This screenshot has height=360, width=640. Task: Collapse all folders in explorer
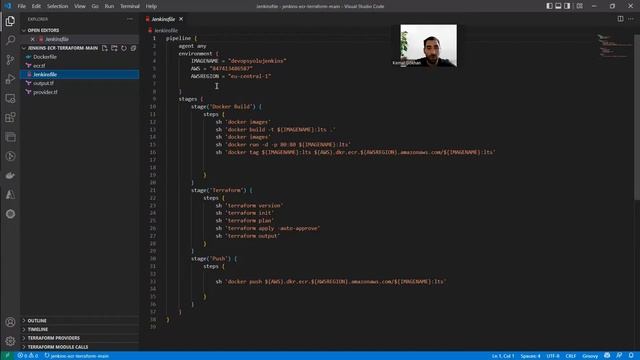pyautogui.click(x=133, y=48)
